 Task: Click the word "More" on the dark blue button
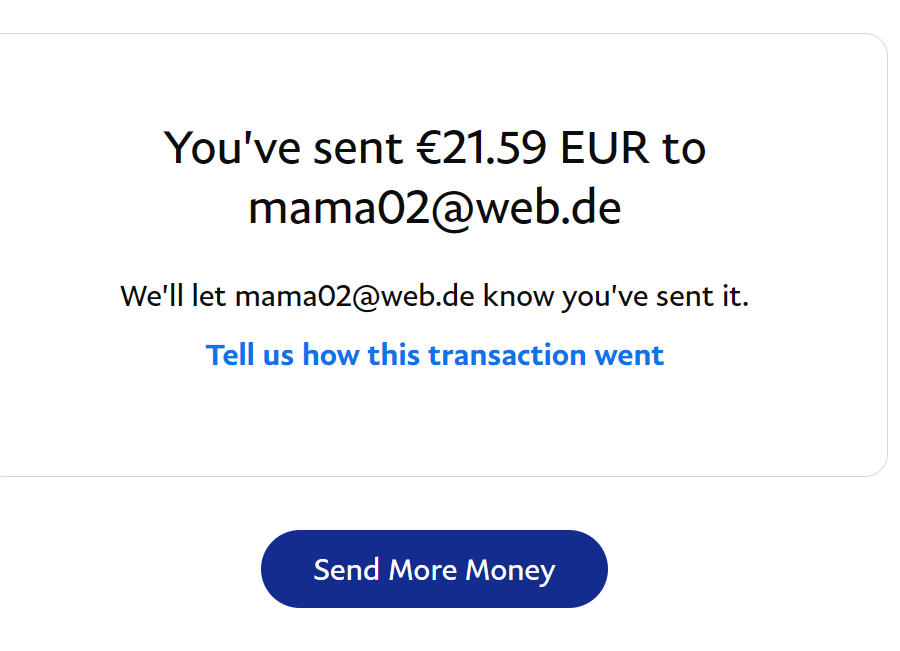(422, 570)
